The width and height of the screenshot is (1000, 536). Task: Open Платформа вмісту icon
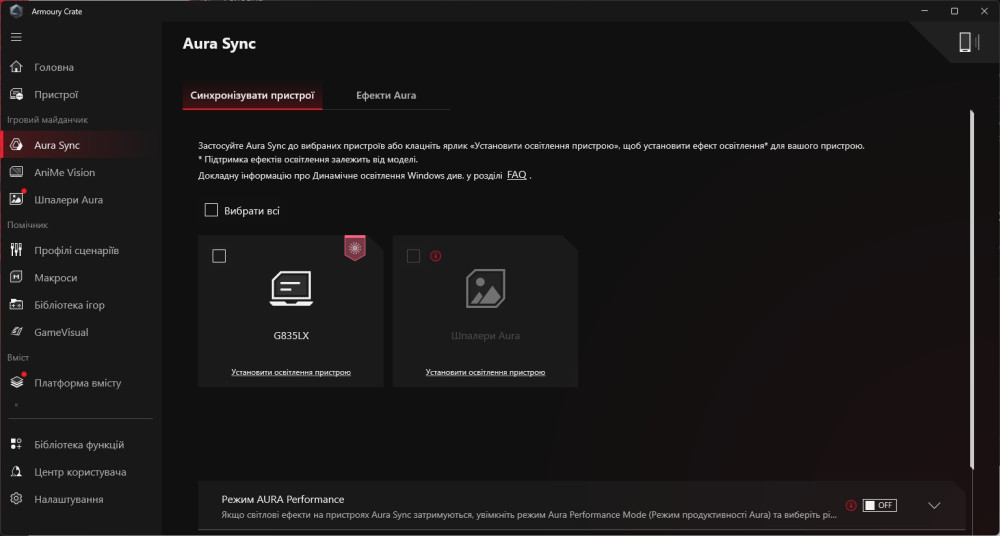coord(17,383)
